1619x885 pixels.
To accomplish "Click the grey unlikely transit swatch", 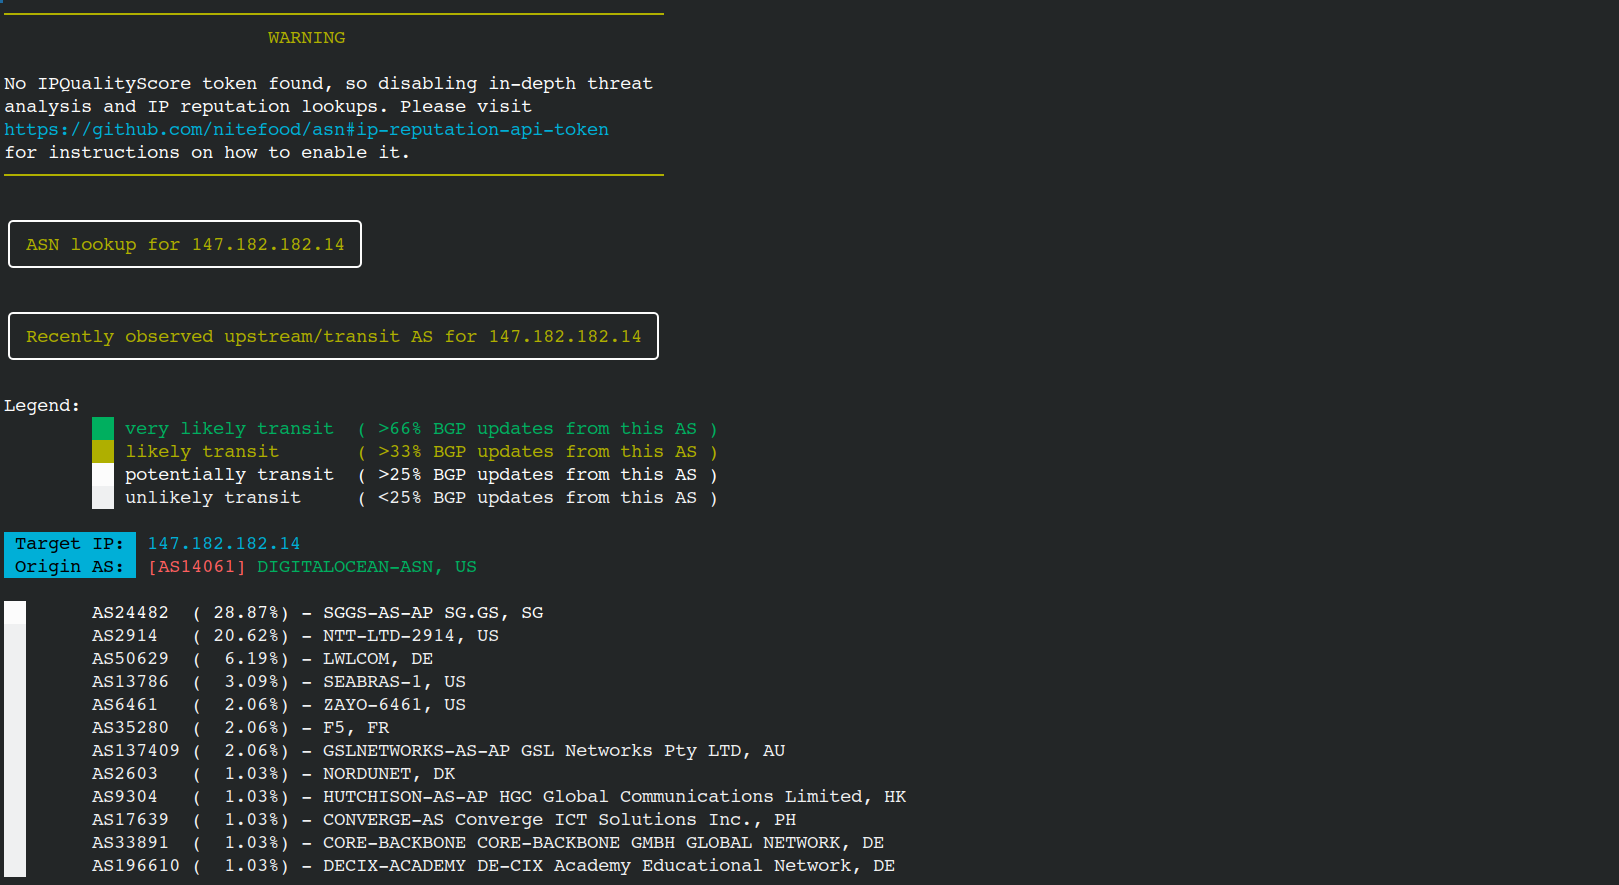I will coord(103,498).
